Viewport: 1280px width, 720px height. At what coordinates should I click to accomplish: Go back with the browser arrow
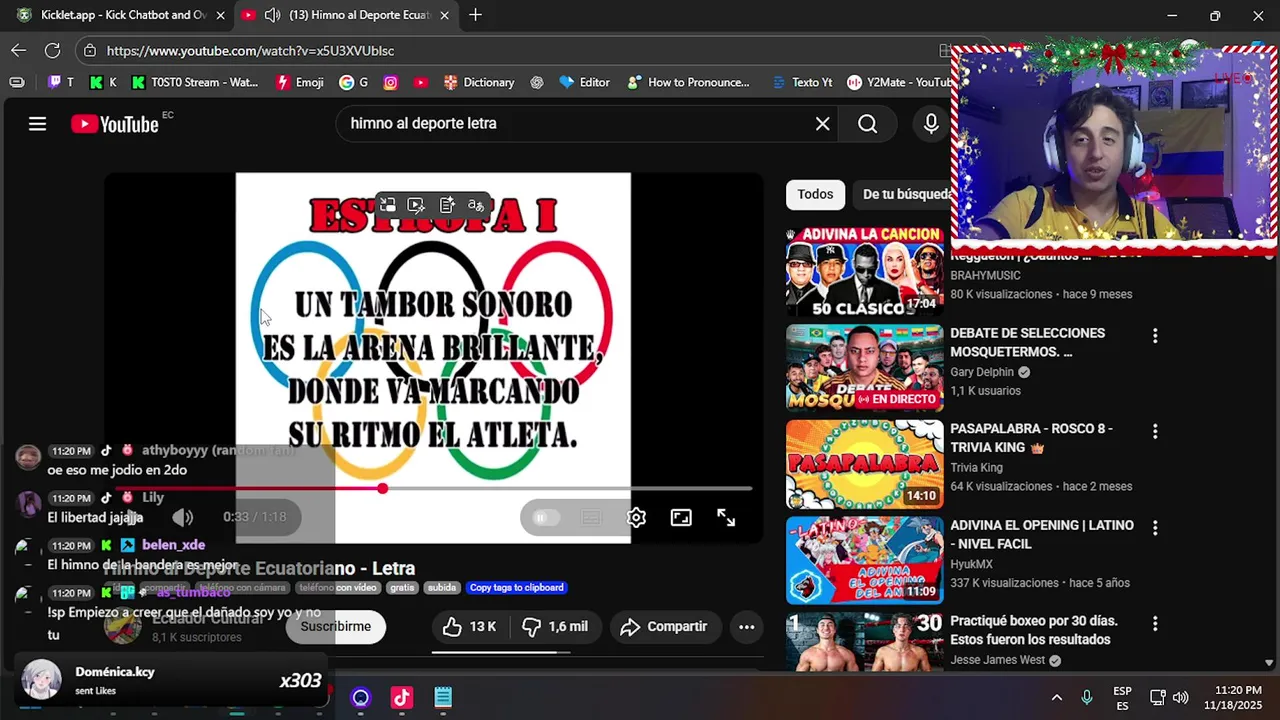[x=19, y=50]
